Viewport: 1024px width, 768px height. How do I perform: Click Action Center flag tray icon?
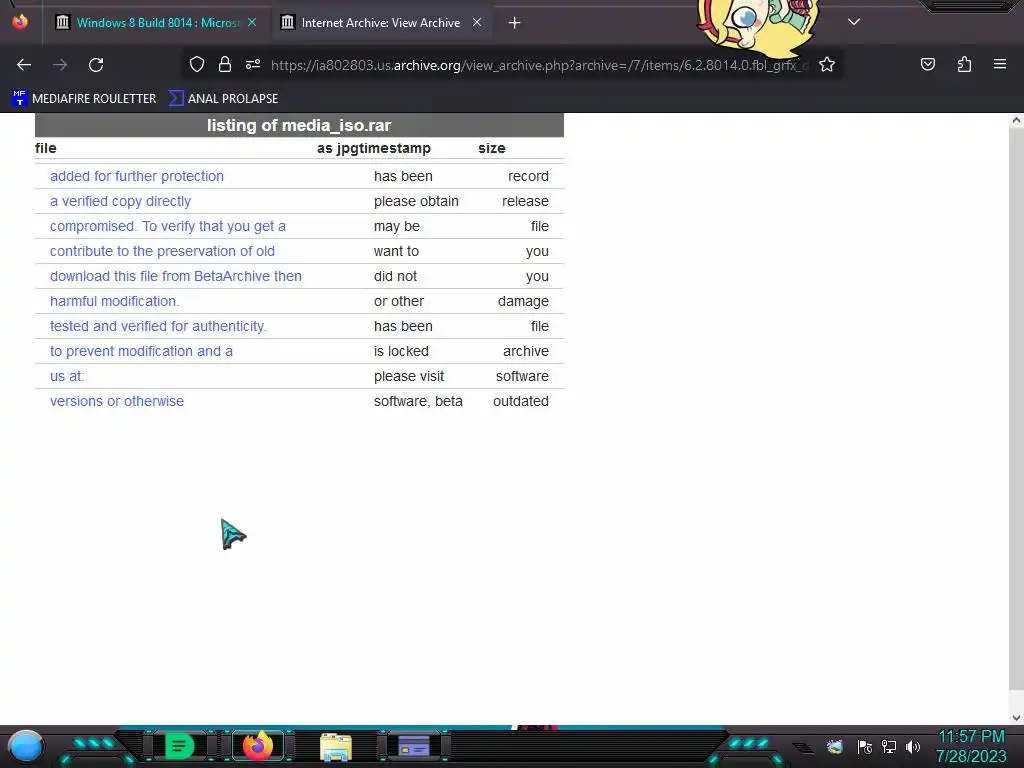[x=864, y=746]
